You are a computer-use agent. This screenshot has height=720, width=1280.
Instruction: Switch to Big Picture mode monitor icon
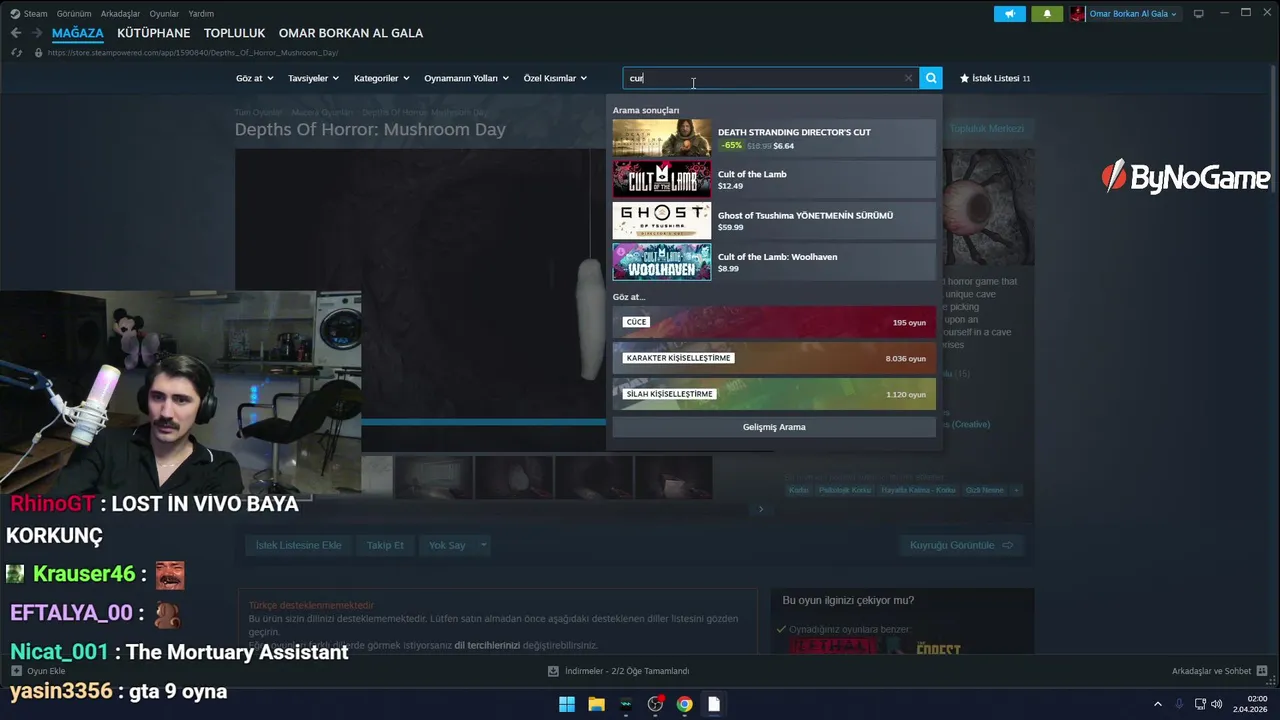1198,14
